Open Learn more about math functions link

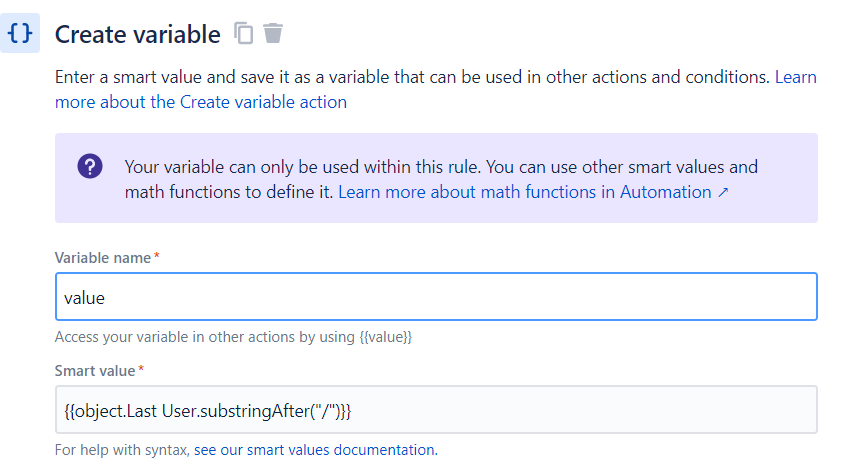(525, 191)
